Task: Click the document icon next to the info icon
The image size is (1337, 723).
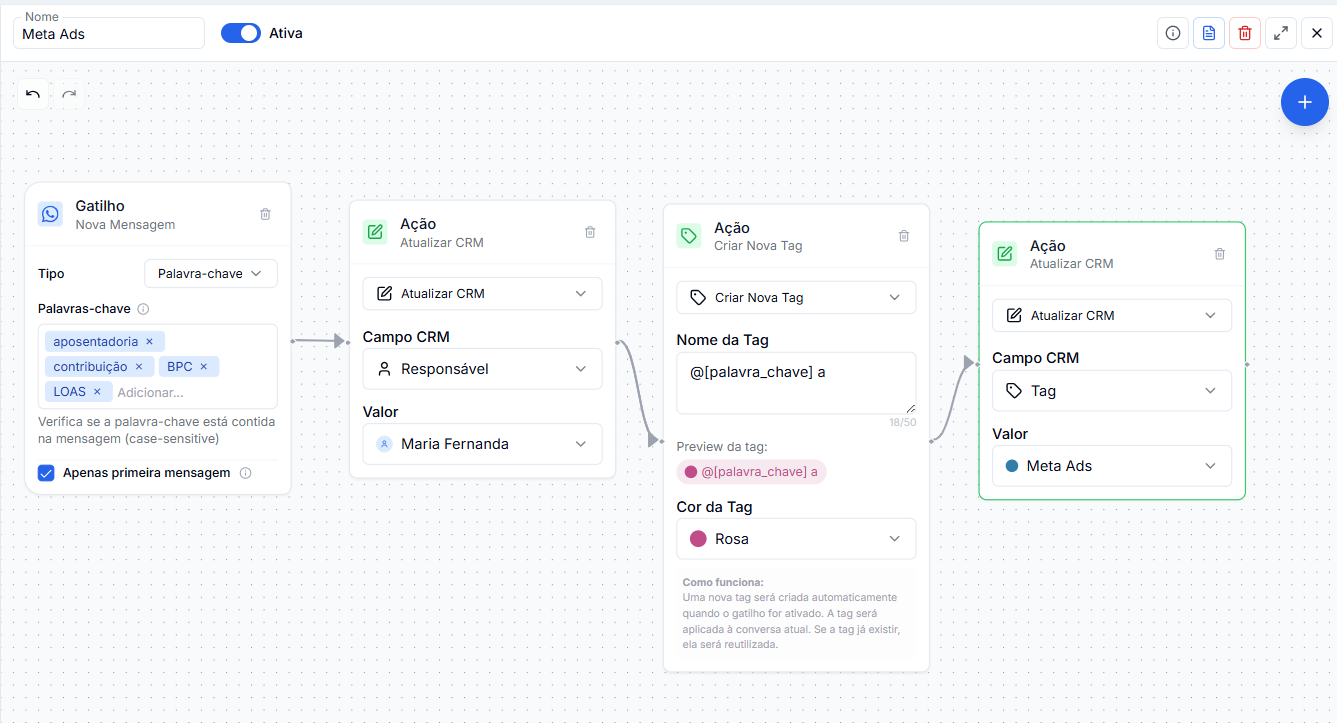Action: point(1208,32)
